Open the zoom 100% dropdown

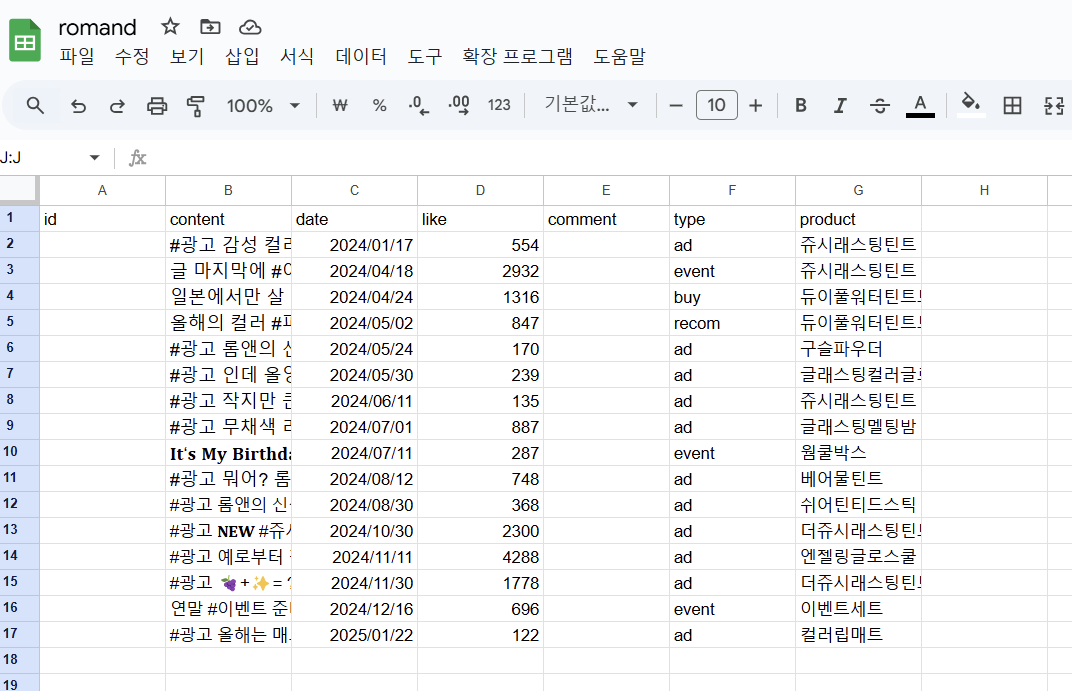point(263,106)
